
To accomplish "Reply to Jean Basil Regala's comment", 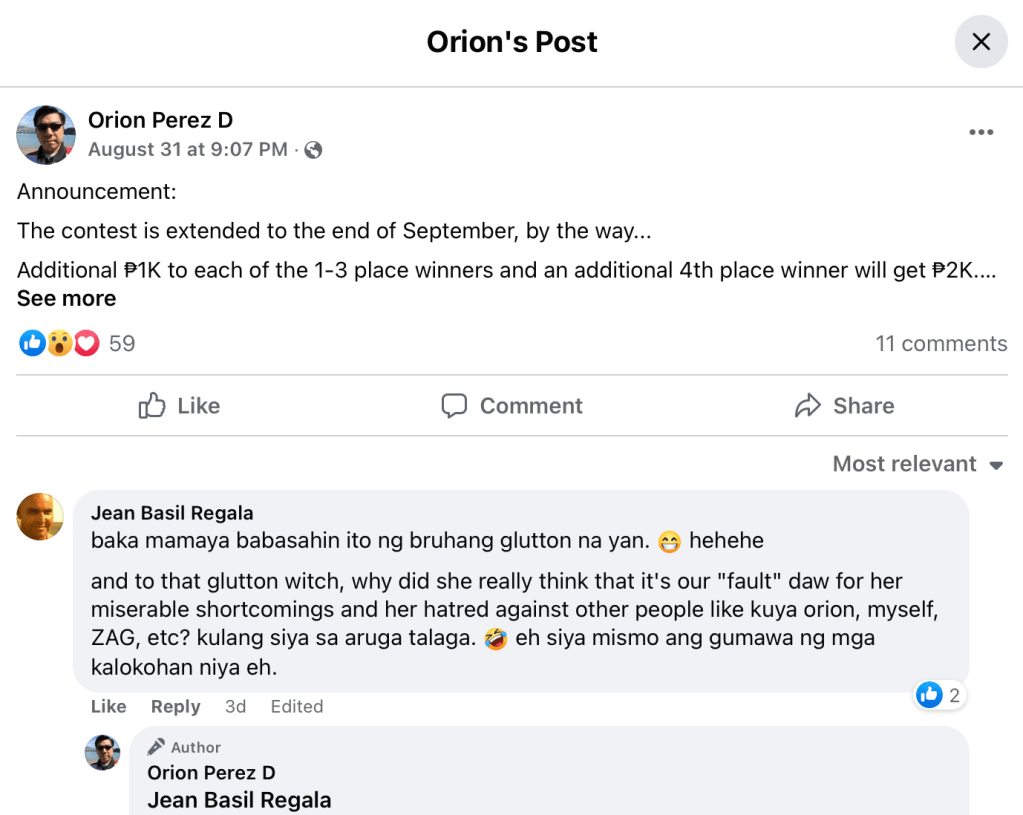I will [175, 706].
